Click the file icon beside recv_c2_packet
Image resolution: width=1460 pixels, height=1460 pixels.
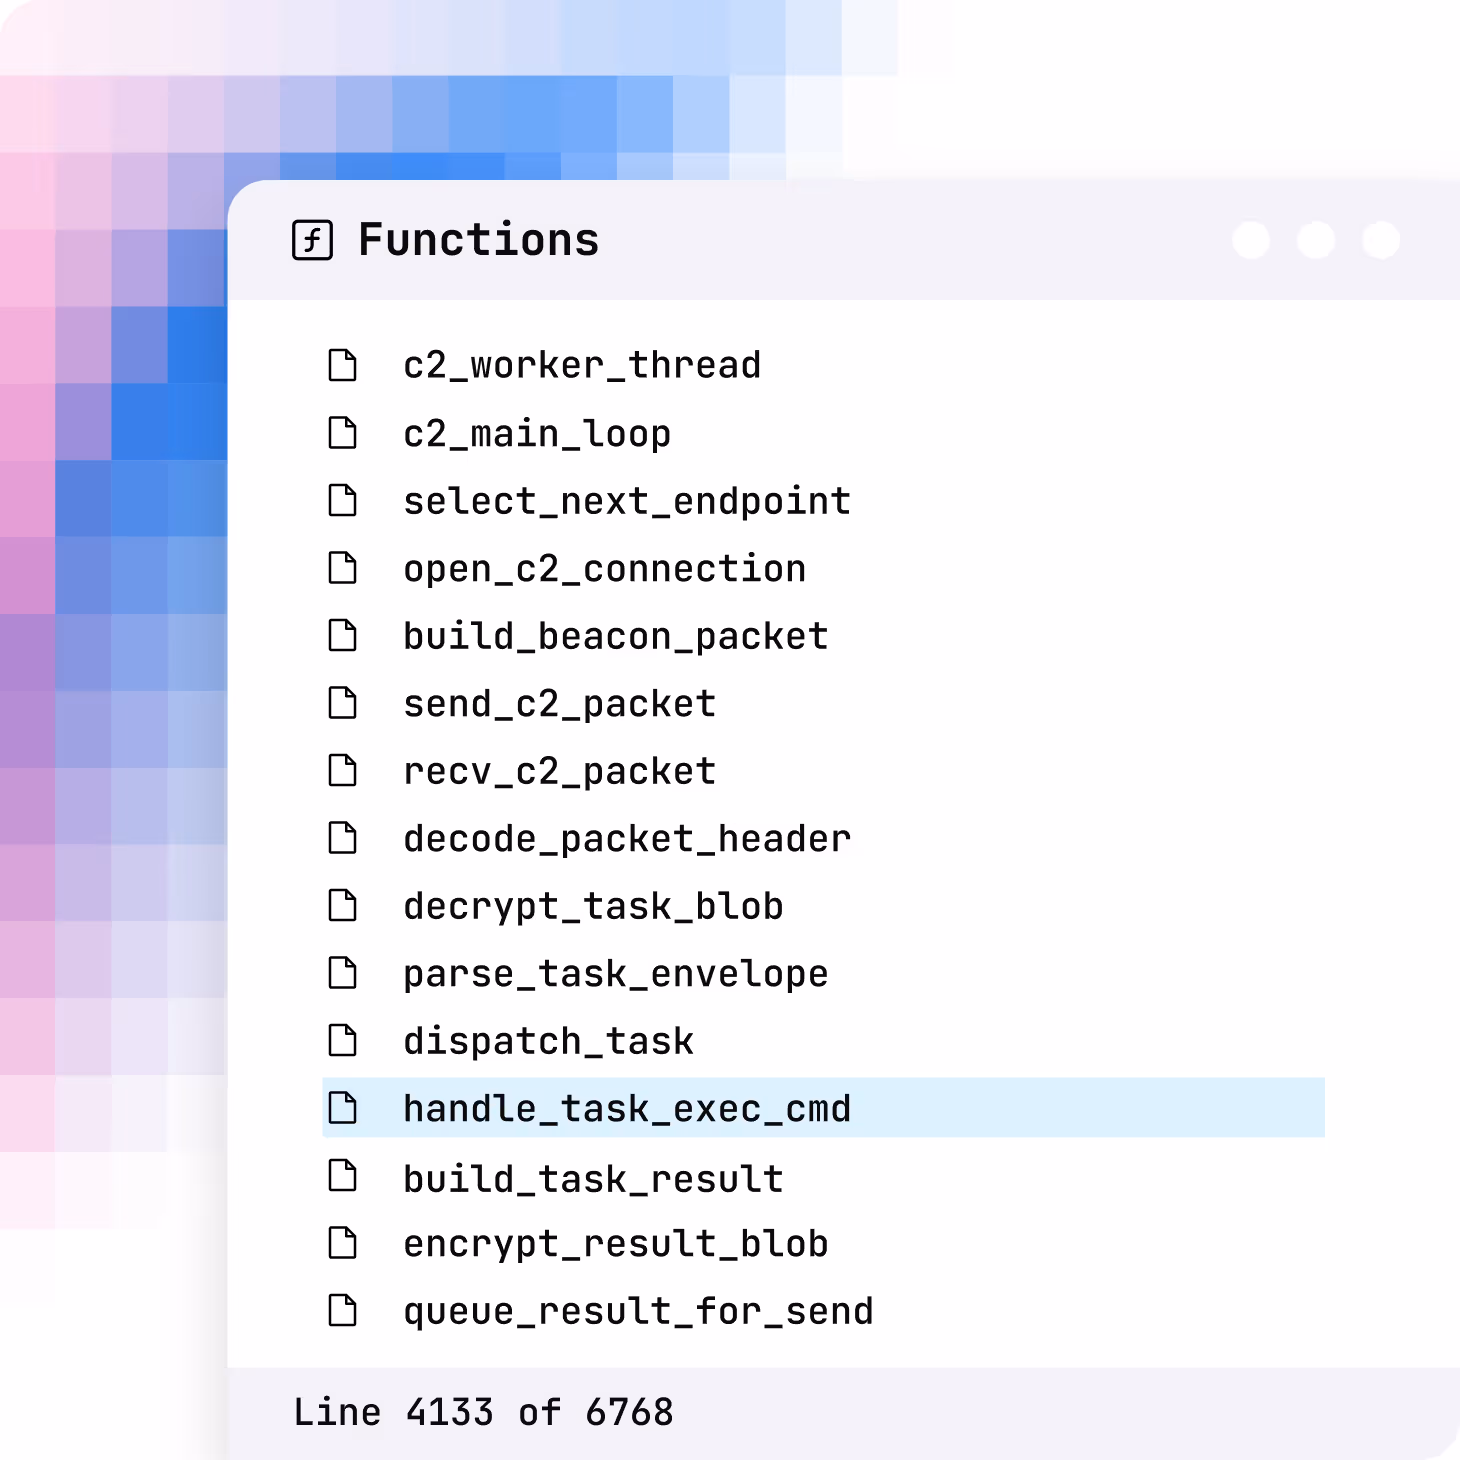click(343, 771)
